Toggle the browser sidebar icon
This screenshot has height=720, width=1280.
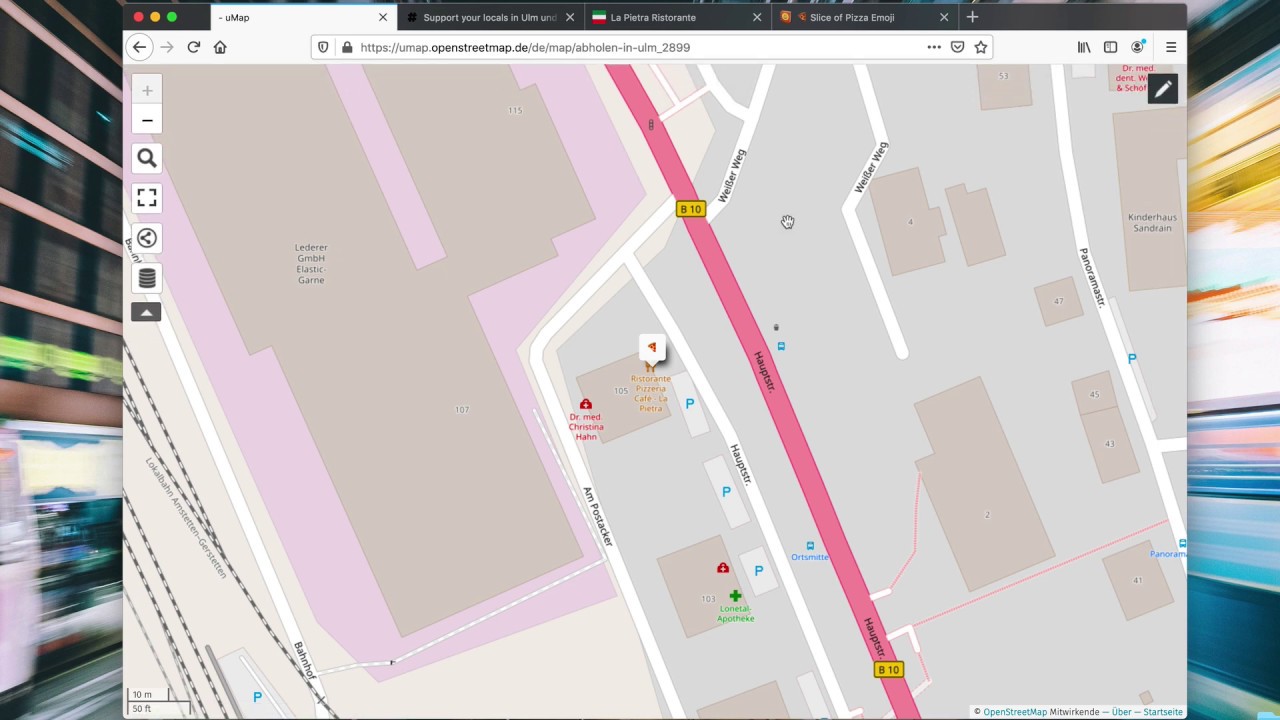pyautogui.click(x=1110, y=47)
